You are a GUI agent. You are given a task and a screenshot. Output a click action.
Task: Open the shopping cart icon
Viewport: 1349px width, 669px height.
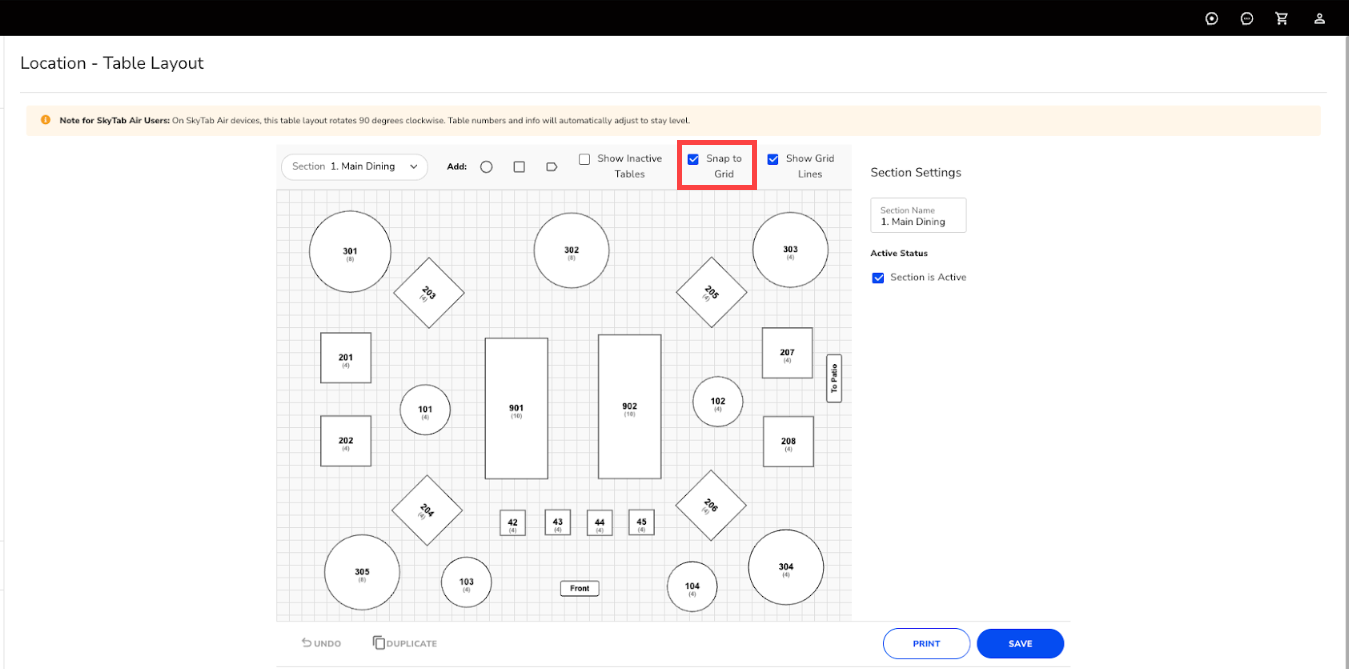coord(1281,18)
